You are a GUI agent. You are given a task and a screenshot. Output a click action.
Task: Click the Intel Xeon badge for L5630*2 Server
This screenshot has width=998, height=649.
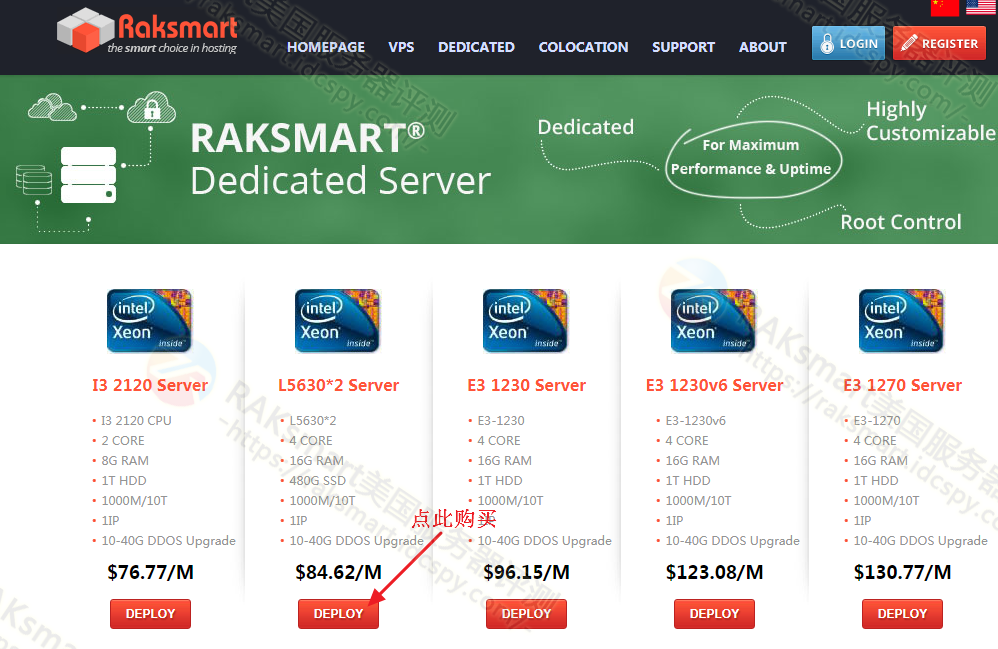tap(337, 320)
